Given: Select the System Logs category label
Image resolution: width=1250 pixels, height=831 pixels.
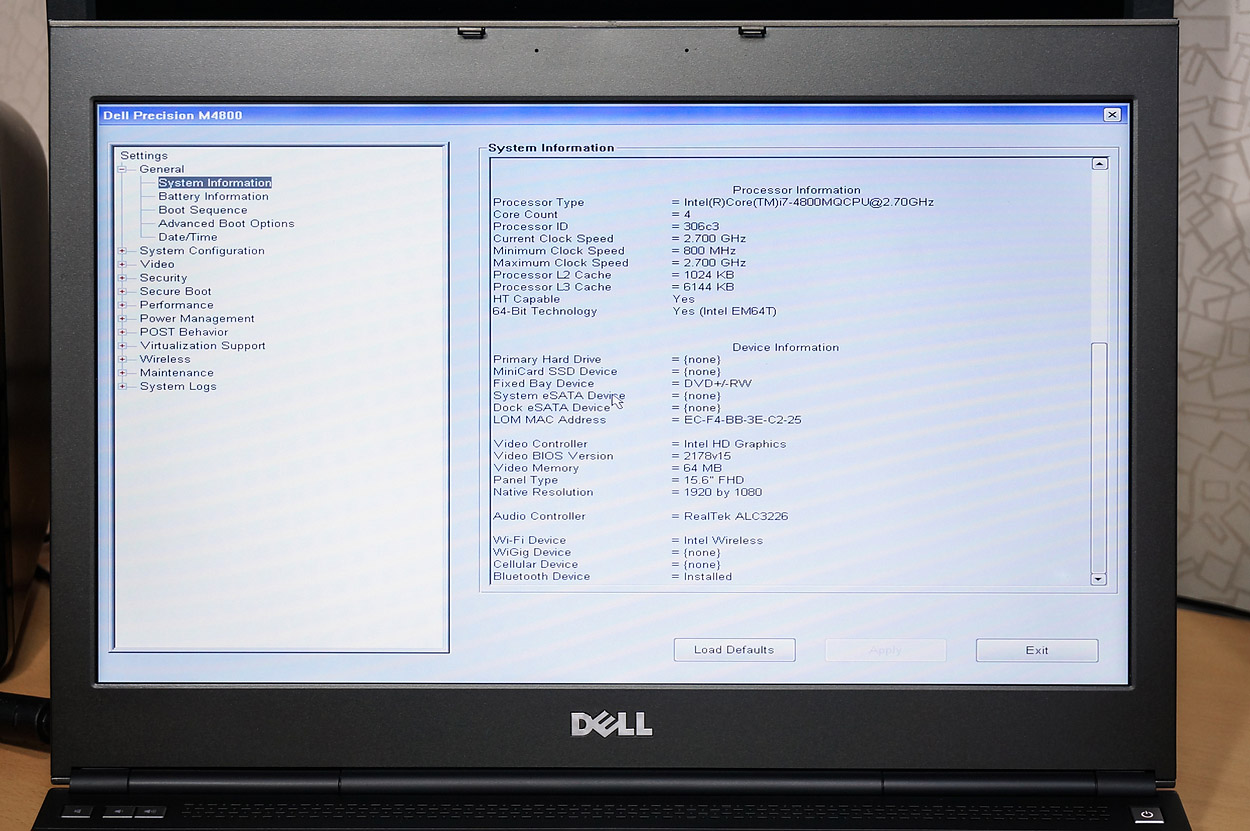Looking at the screenshot, I should coord(178,386).
